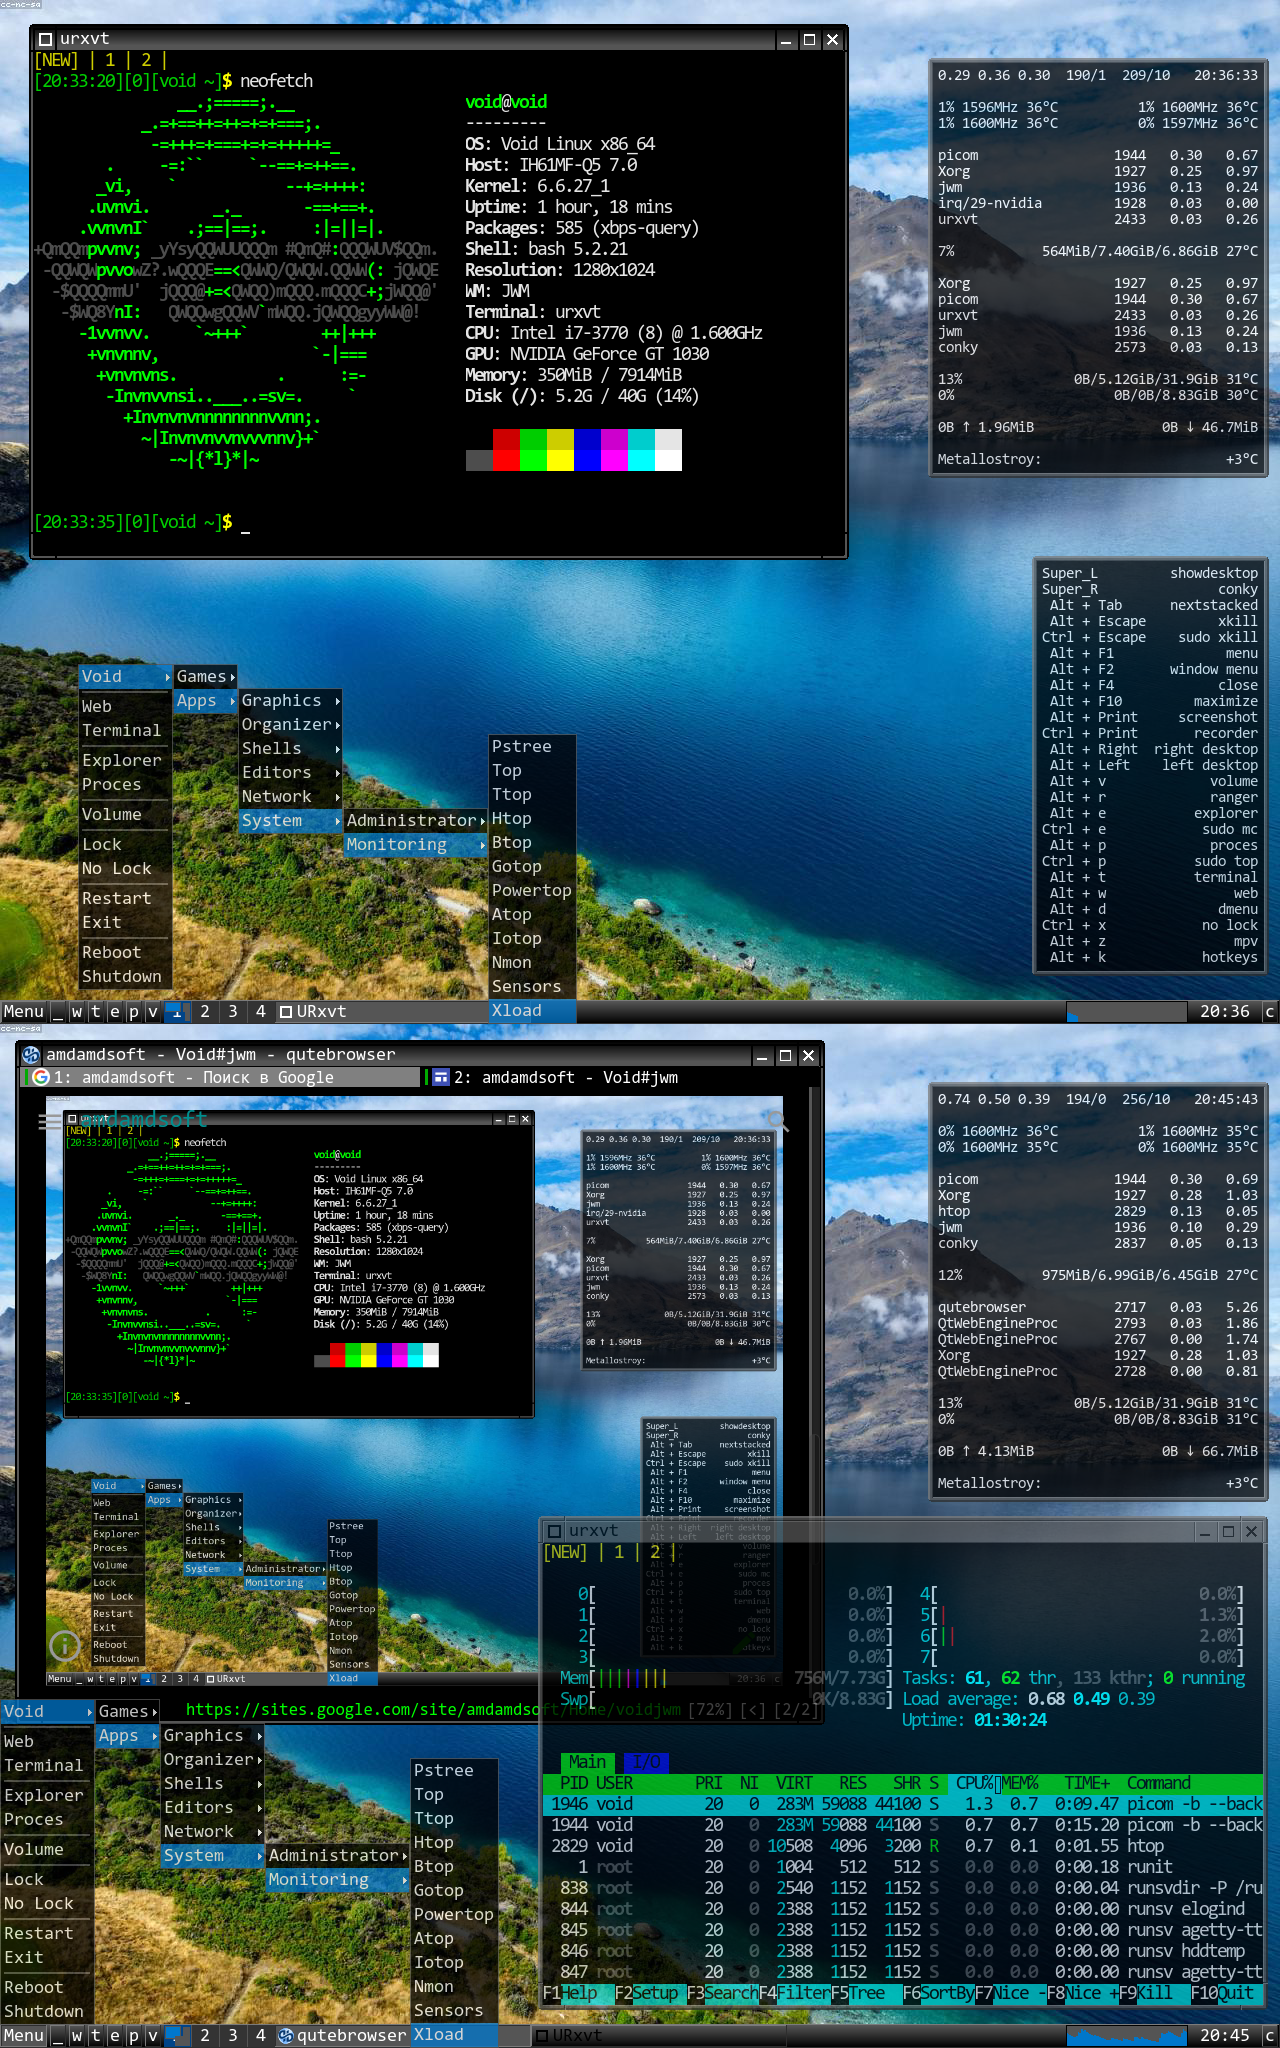Switch to desktop 2 in the 20:36 taskbar

point(205,1011)
